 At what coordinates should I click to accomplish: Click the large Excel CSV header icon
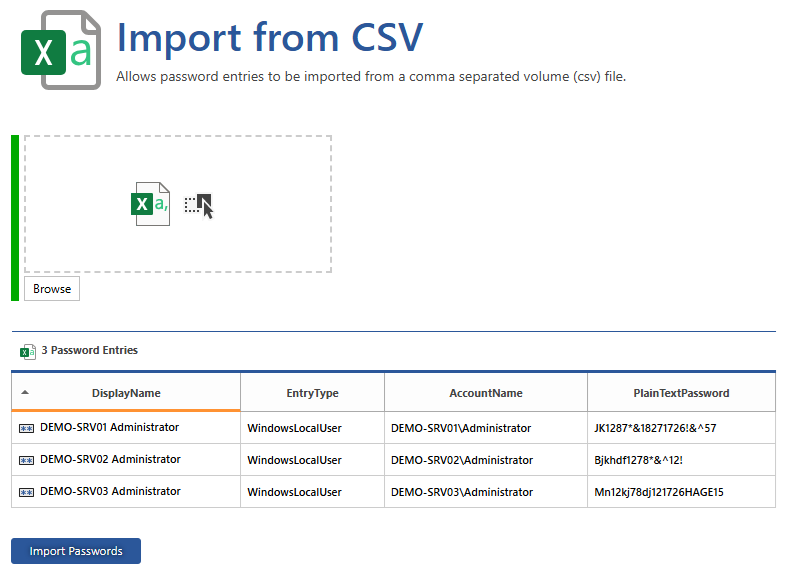point(60,50)
